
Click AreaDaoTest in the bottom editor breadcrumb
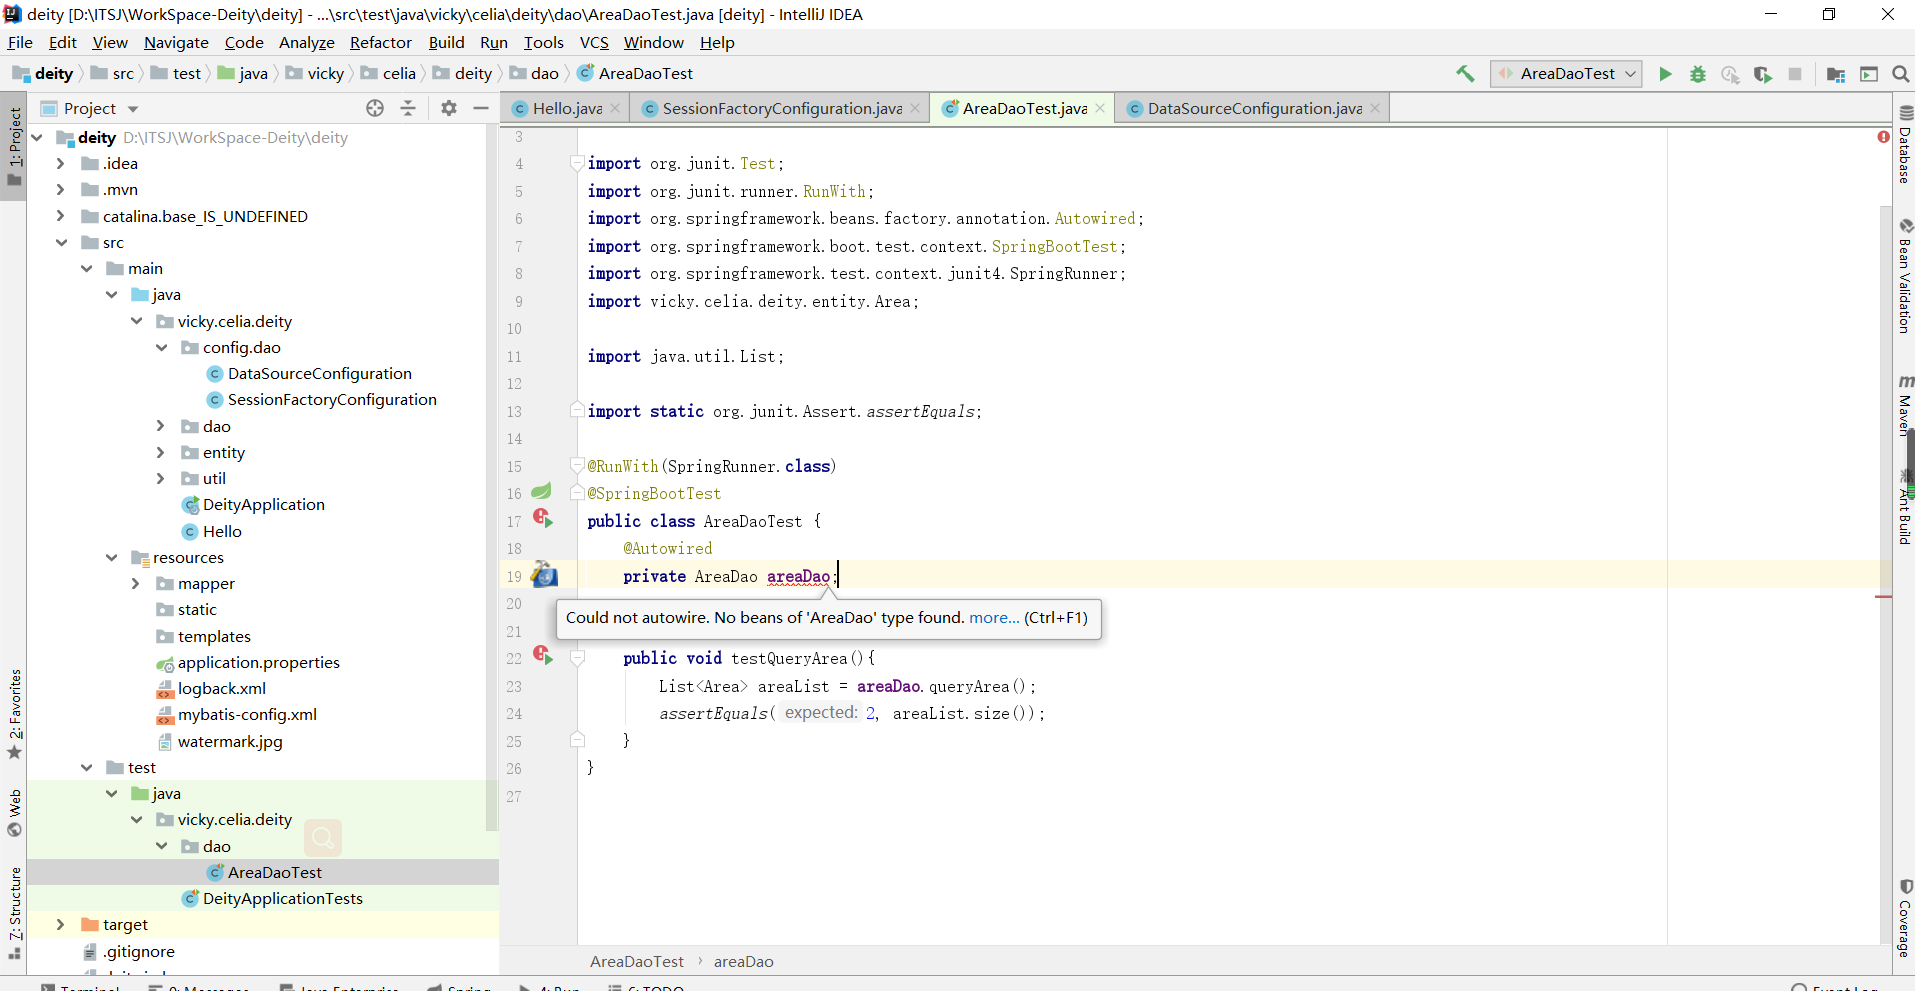[637, 961]
